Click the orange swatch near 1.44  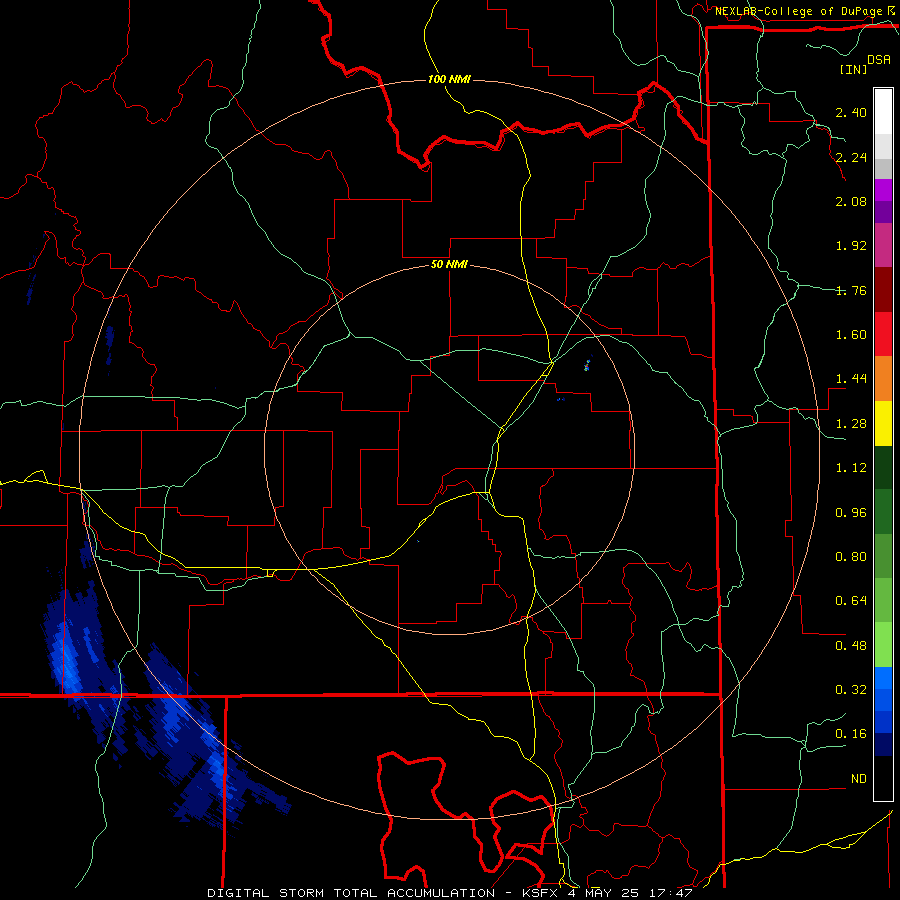(883, 378)
